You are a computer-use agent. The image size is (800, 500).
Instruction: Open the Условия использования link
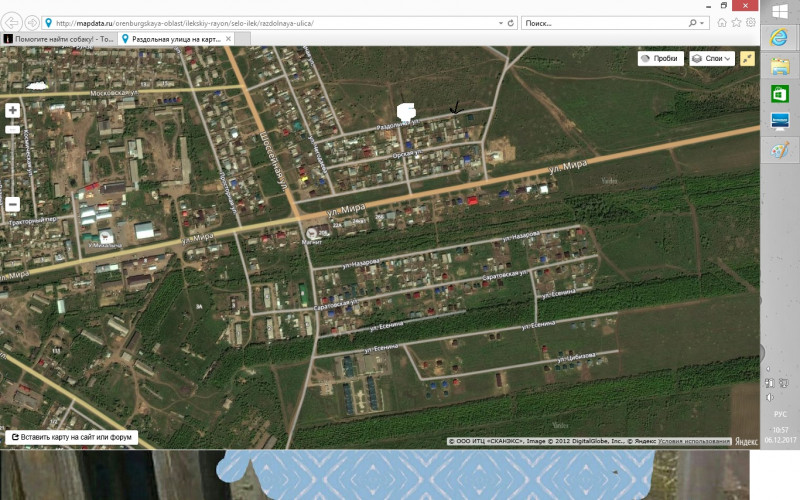click(x=702, y=441)
